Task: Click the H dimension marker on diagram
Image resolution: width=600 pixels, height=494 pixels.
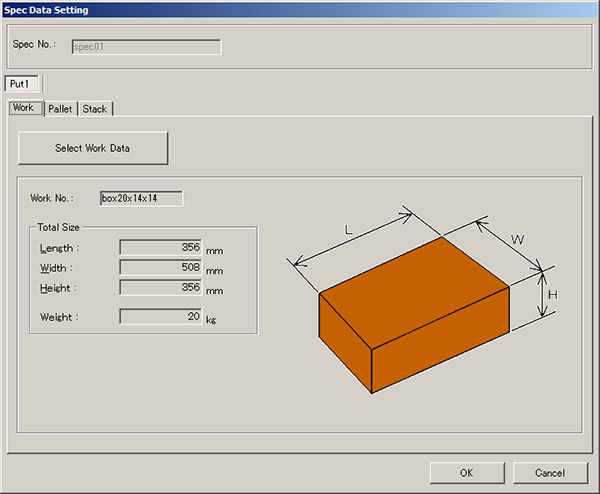Action: 554,295
